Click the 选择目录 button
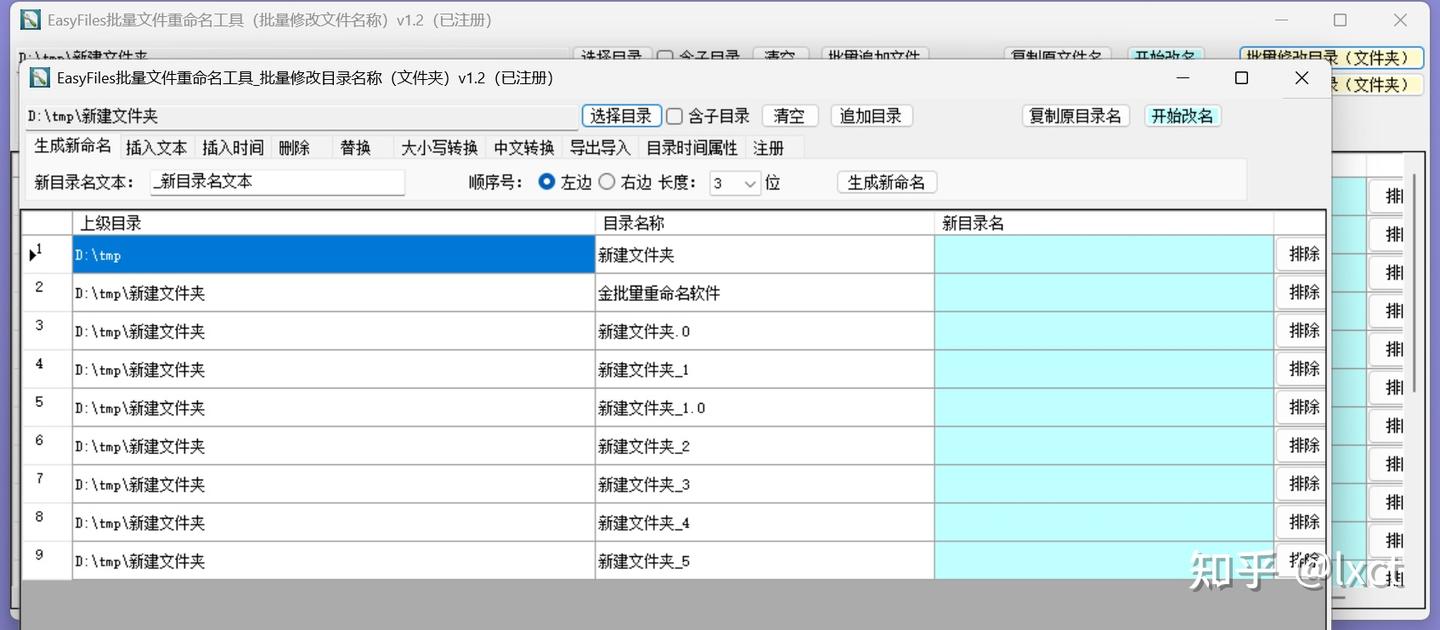Image resolution: width=1440 pixels, height=630 pixels. tap(621, 115)
